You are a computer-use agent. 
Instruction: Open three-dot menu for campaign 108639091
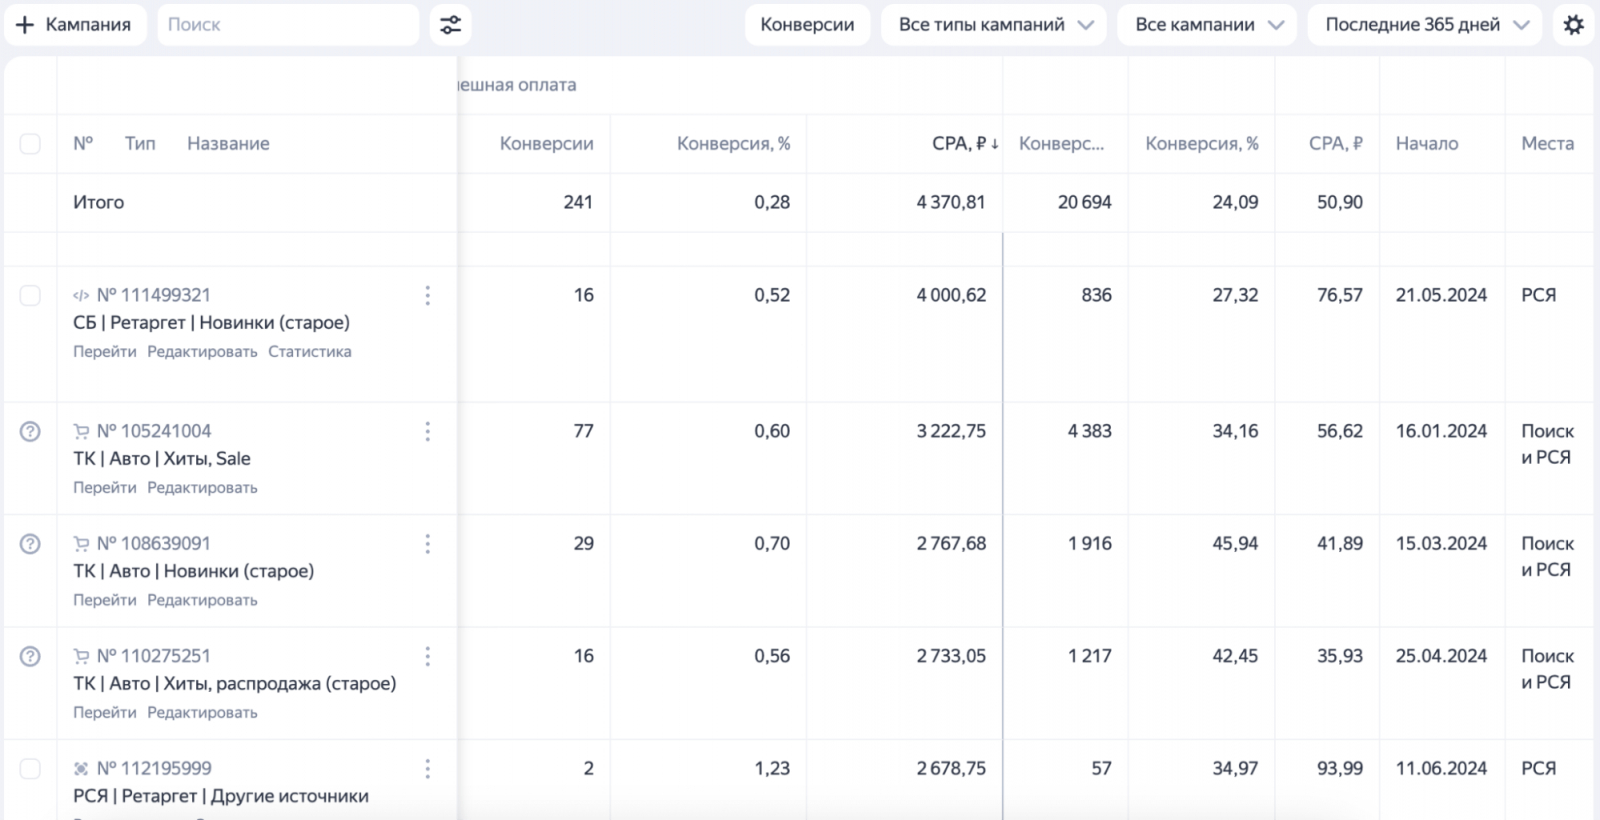pos(428,544)
